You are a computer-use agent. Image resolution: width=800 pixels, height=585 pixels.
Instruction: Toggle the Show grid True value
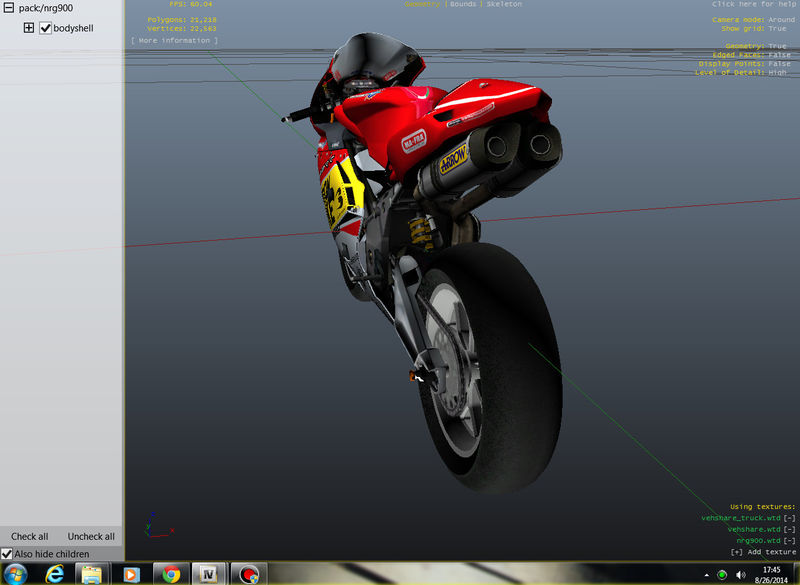[x=777, y=29]
